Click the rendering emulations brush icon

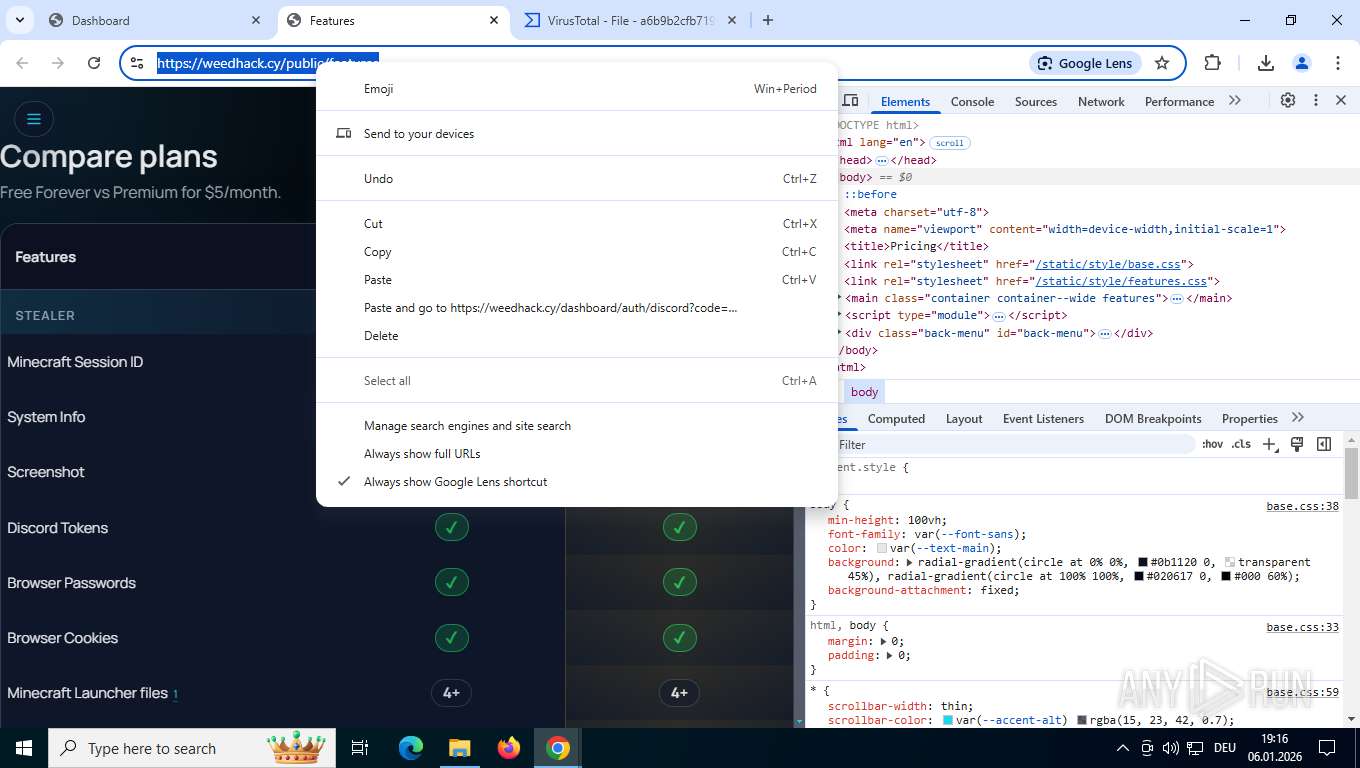coord(1297,444)
